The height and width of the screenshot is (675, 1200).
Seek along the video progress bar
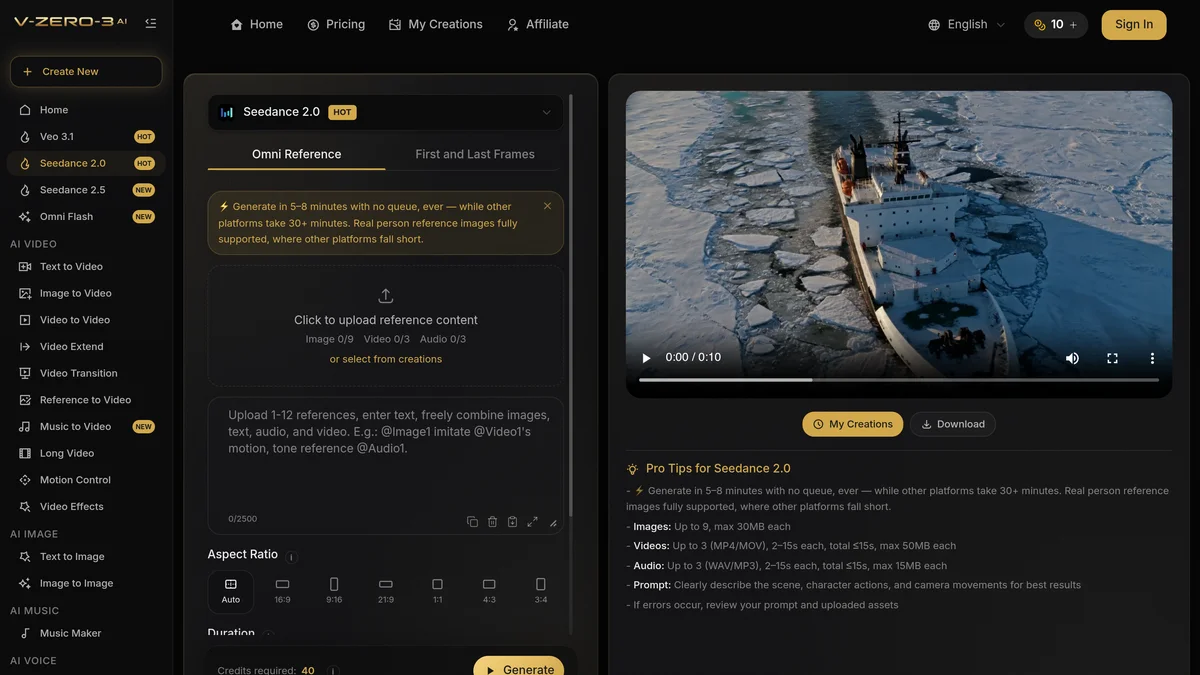point(899,380)
